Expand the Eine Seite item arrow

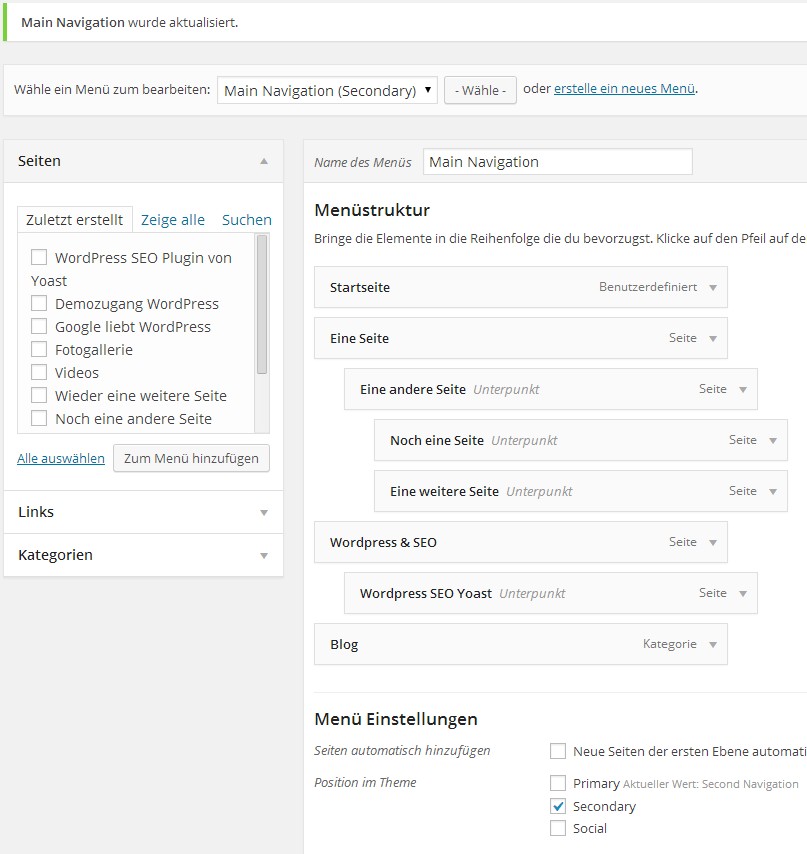(713, 339)
